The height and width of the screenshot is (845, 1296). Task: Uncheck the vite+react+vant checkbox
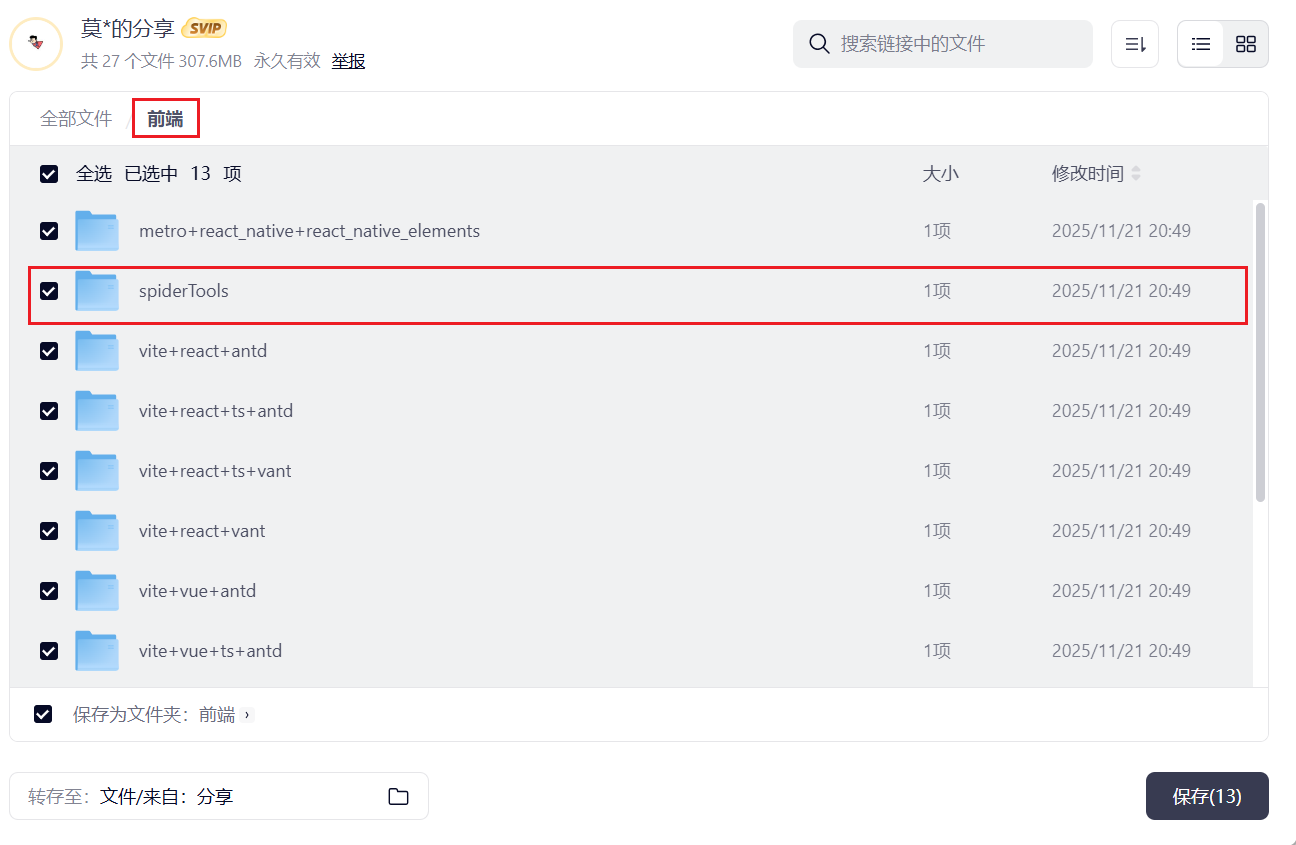[x=49, y=531]
